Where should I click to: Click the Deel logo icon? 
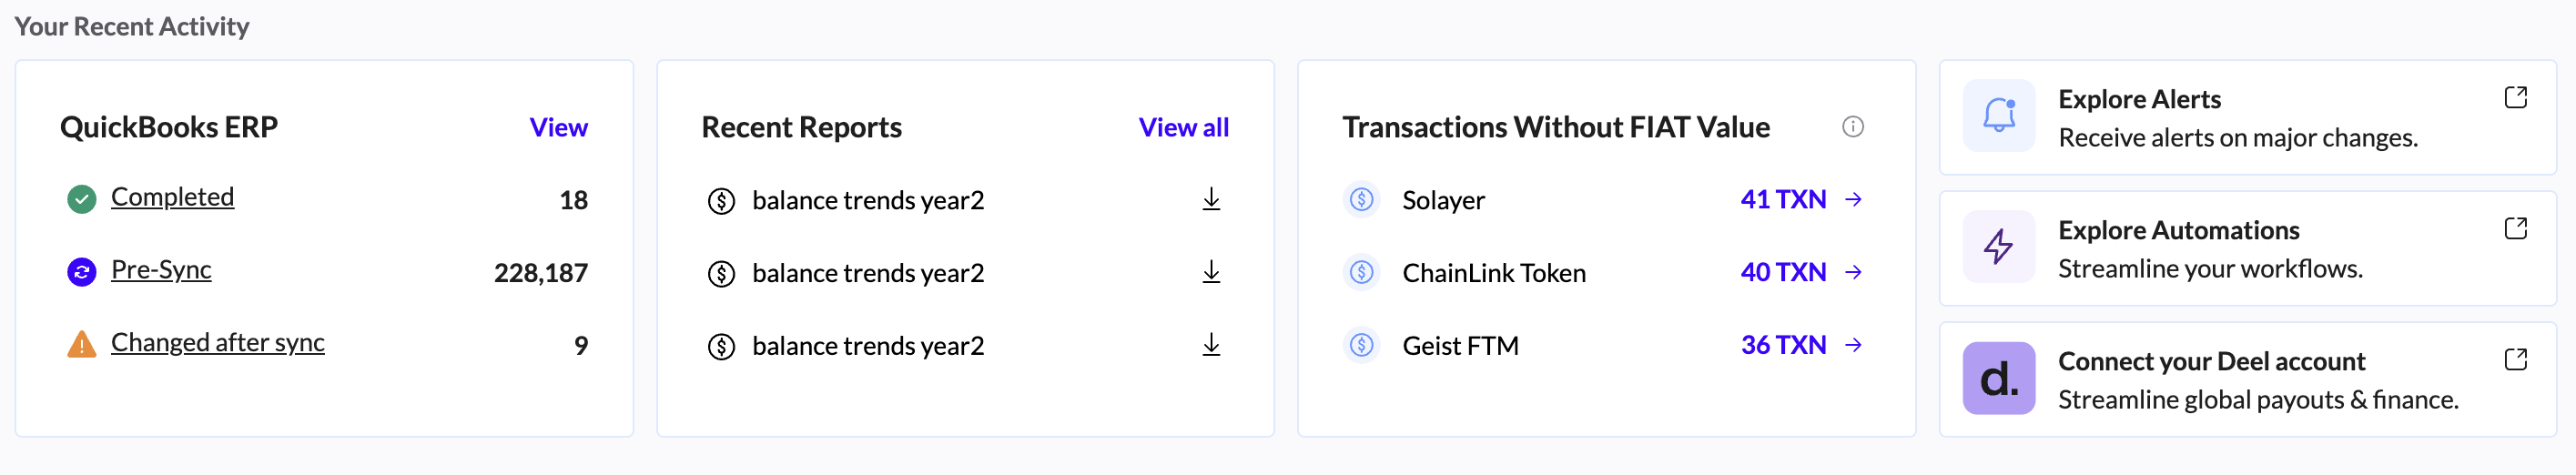point(1998,378)
